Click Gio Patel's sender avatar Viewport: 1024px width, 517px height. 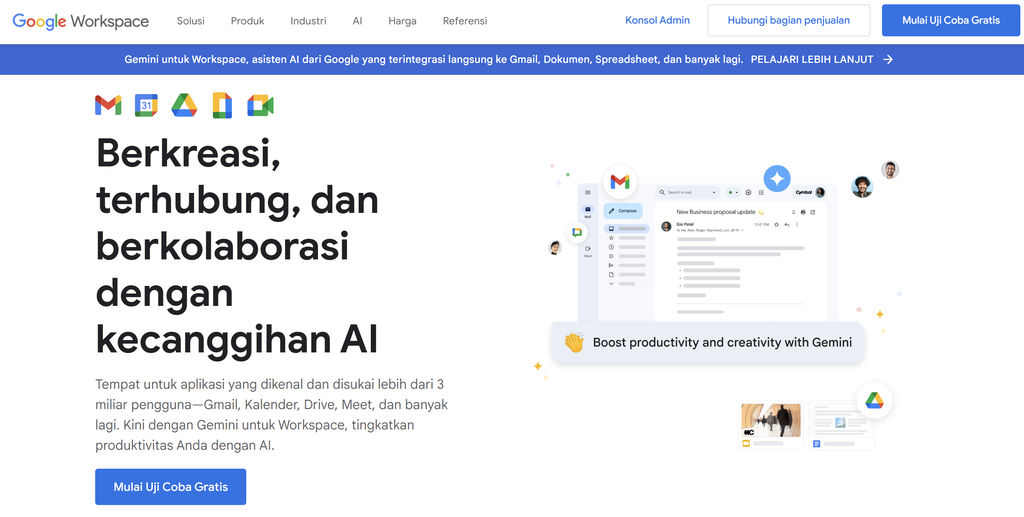coord(666,227)
